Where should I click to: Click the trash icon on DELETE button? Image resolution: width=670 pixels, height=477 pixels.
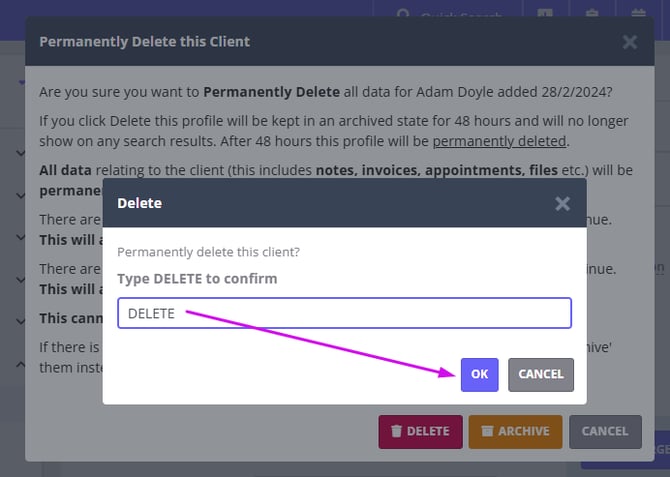(396, 431)
